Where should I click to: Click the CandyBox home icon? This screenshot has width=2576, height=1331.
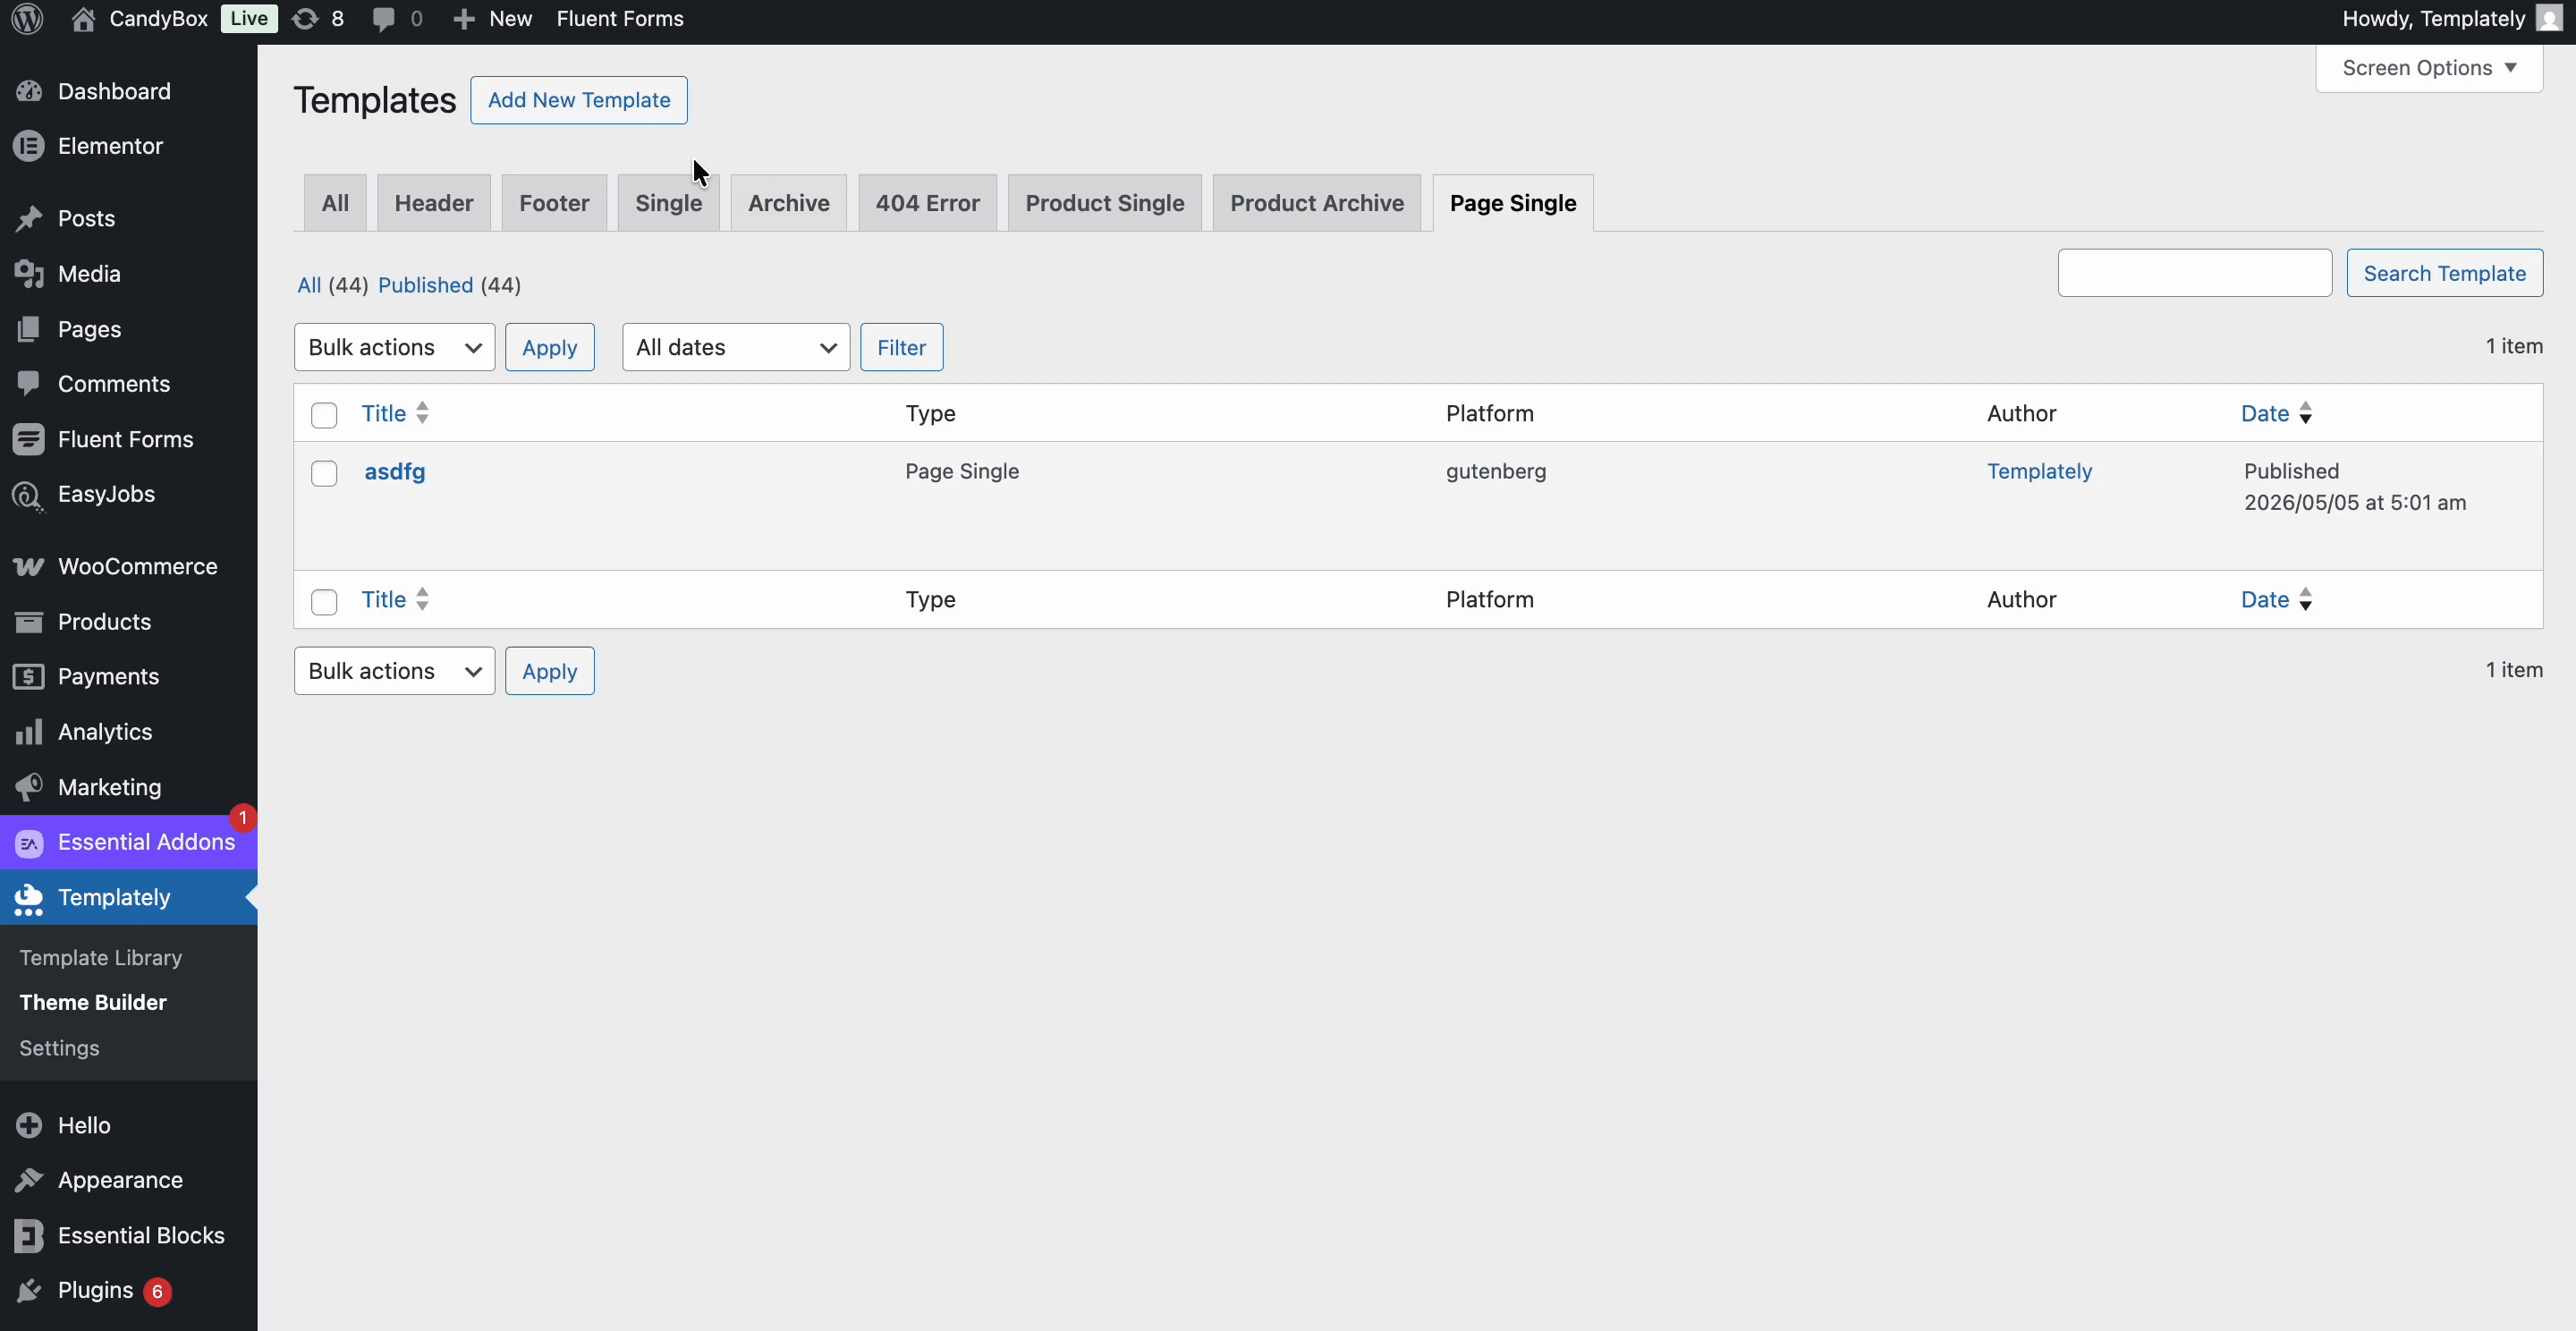click(84, 19)
